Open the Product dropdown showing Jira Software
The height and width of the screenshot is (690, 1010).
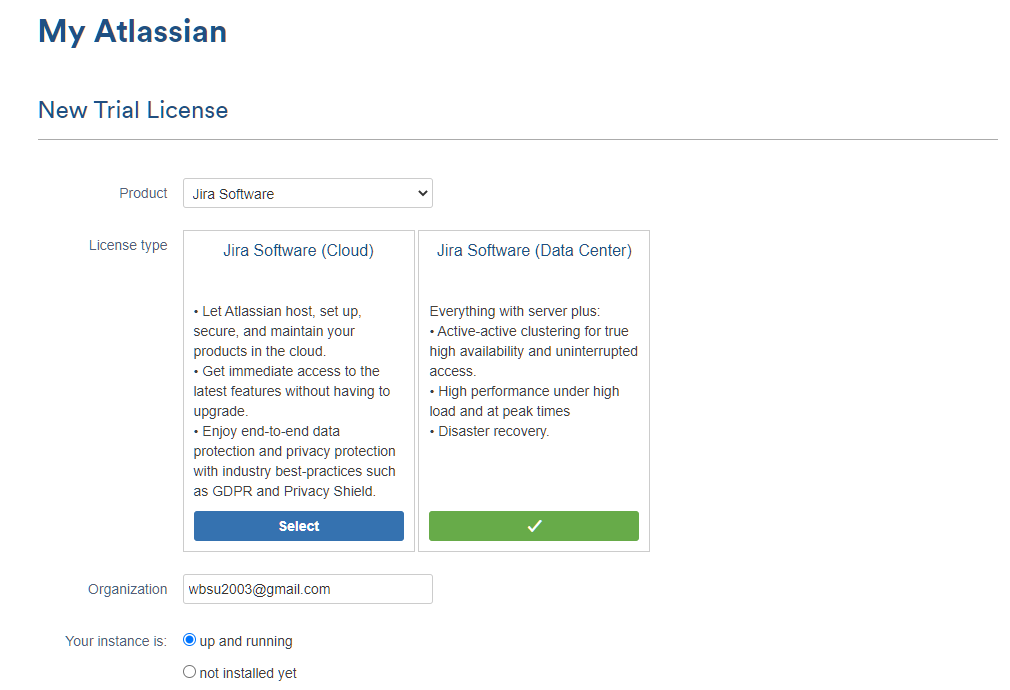[300, 194]
